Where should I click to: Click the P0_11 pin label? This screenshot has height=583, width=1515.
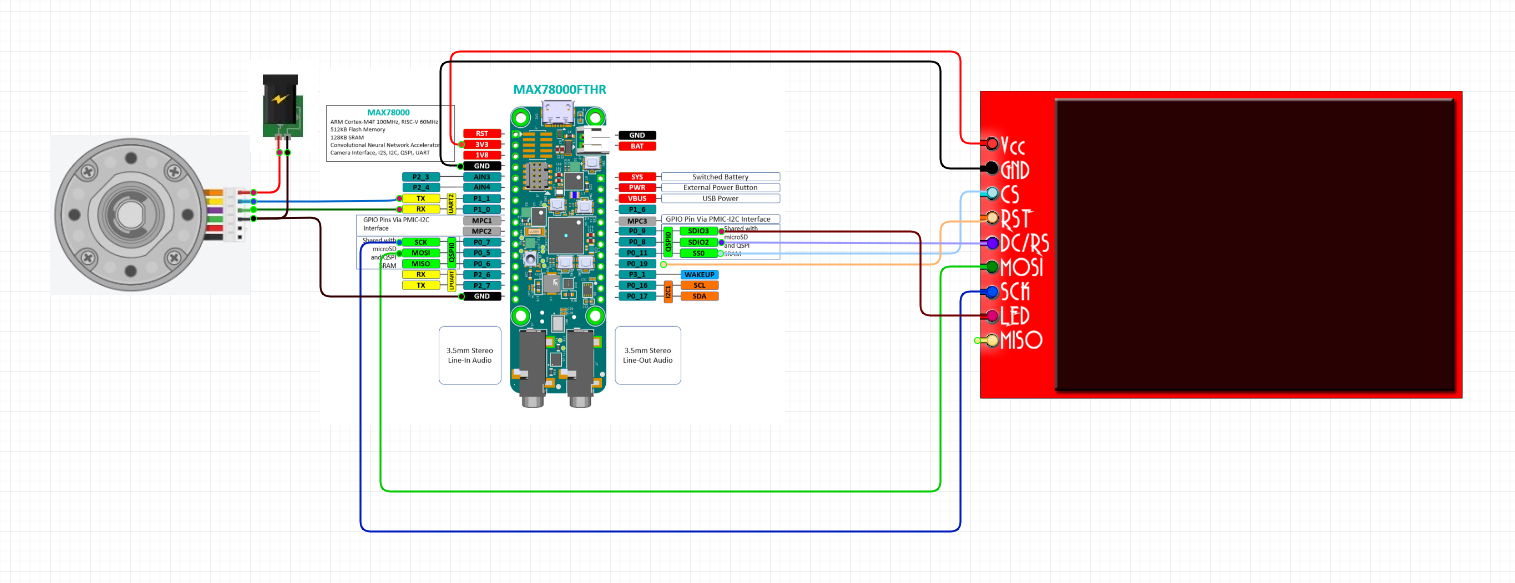click(637, 253)
